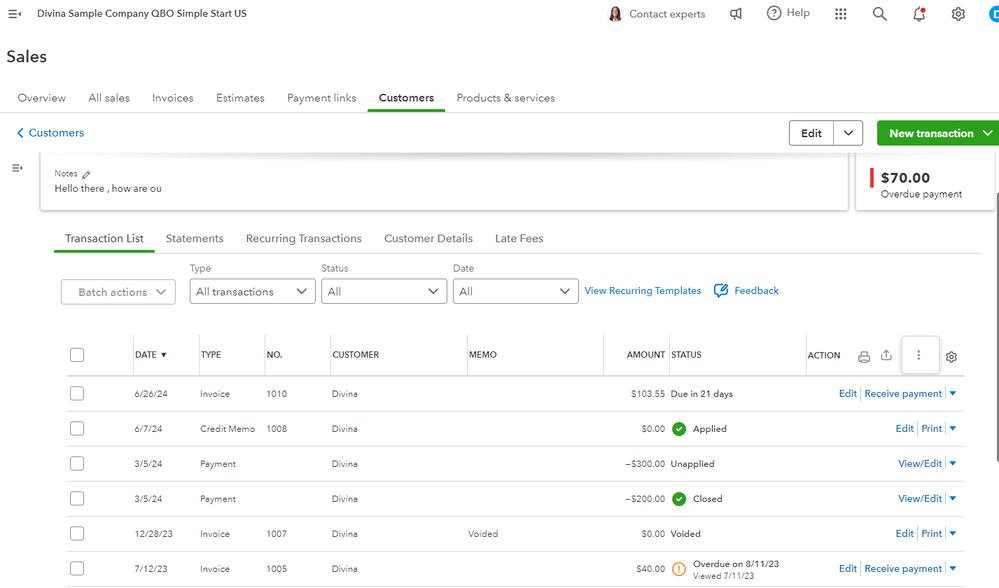999x588 pixels.
Task: Go to the Invoices tab
Action: (x=172, y=98)
